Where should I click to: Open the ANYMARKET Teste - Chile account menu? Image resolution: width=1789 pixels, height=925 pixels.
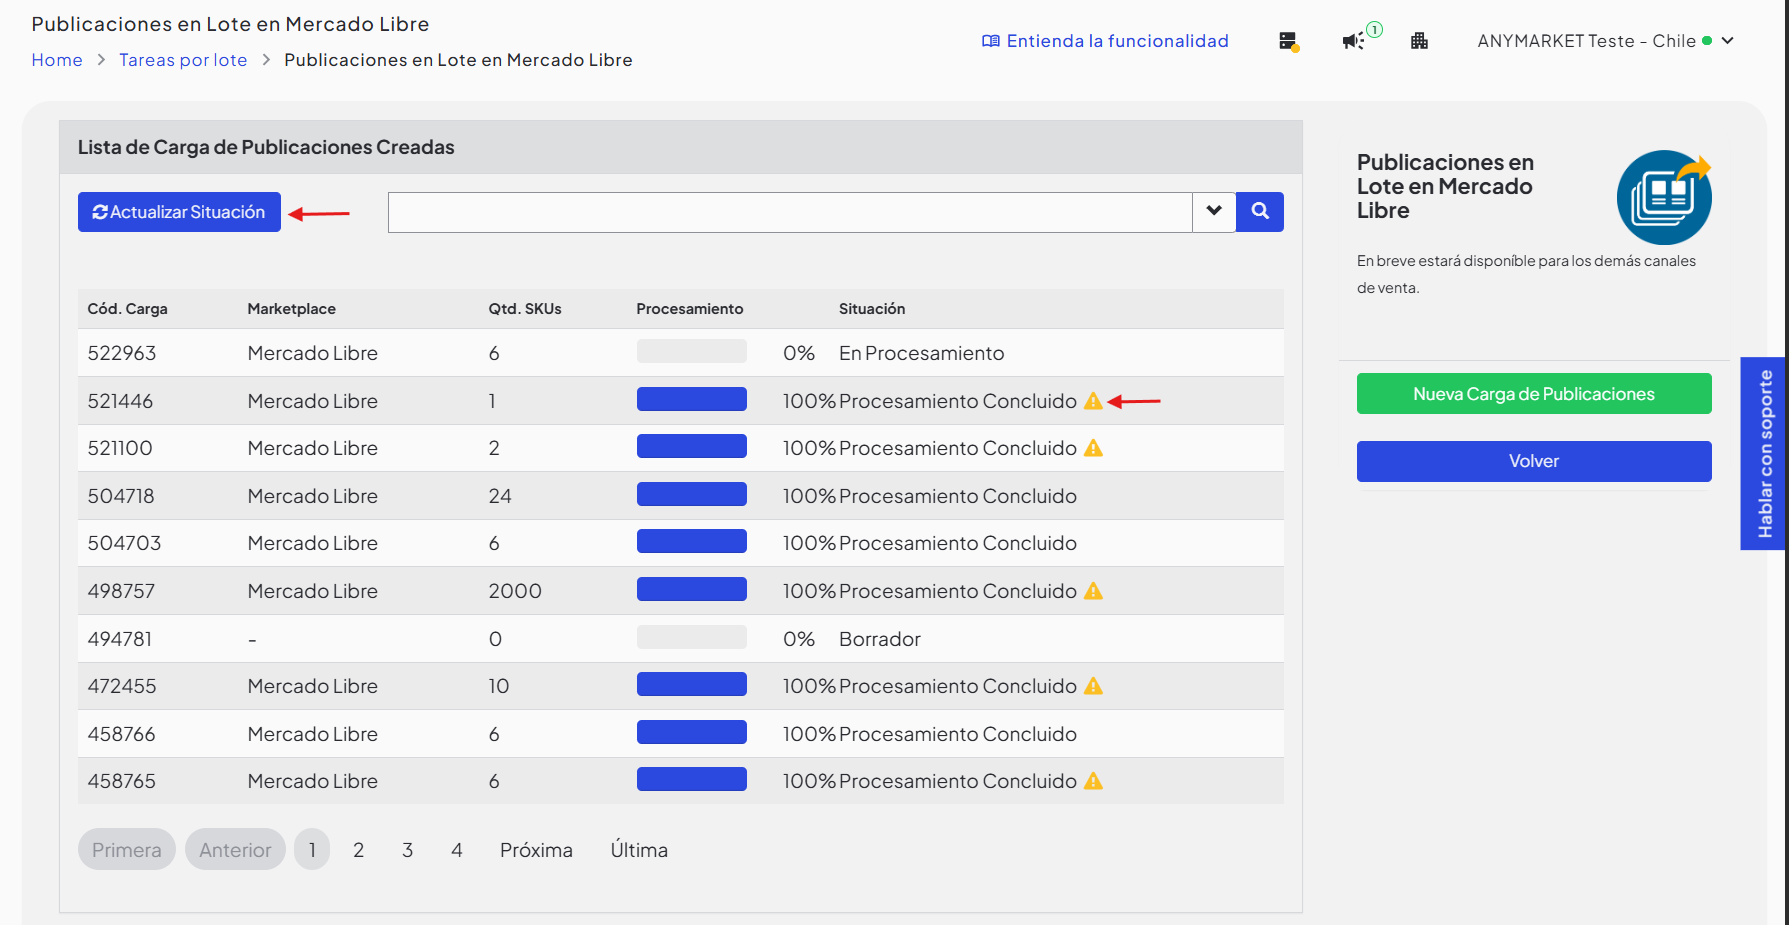pyautogui.click(x=1605, y=41)
